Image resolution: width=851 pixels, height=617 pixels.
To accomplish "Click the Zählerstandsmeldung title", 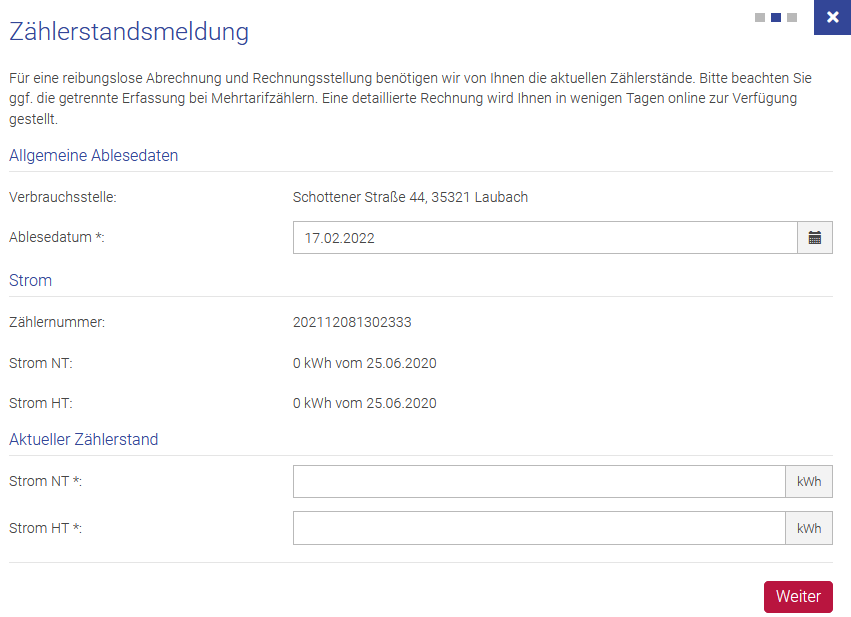I will [129, 32].
